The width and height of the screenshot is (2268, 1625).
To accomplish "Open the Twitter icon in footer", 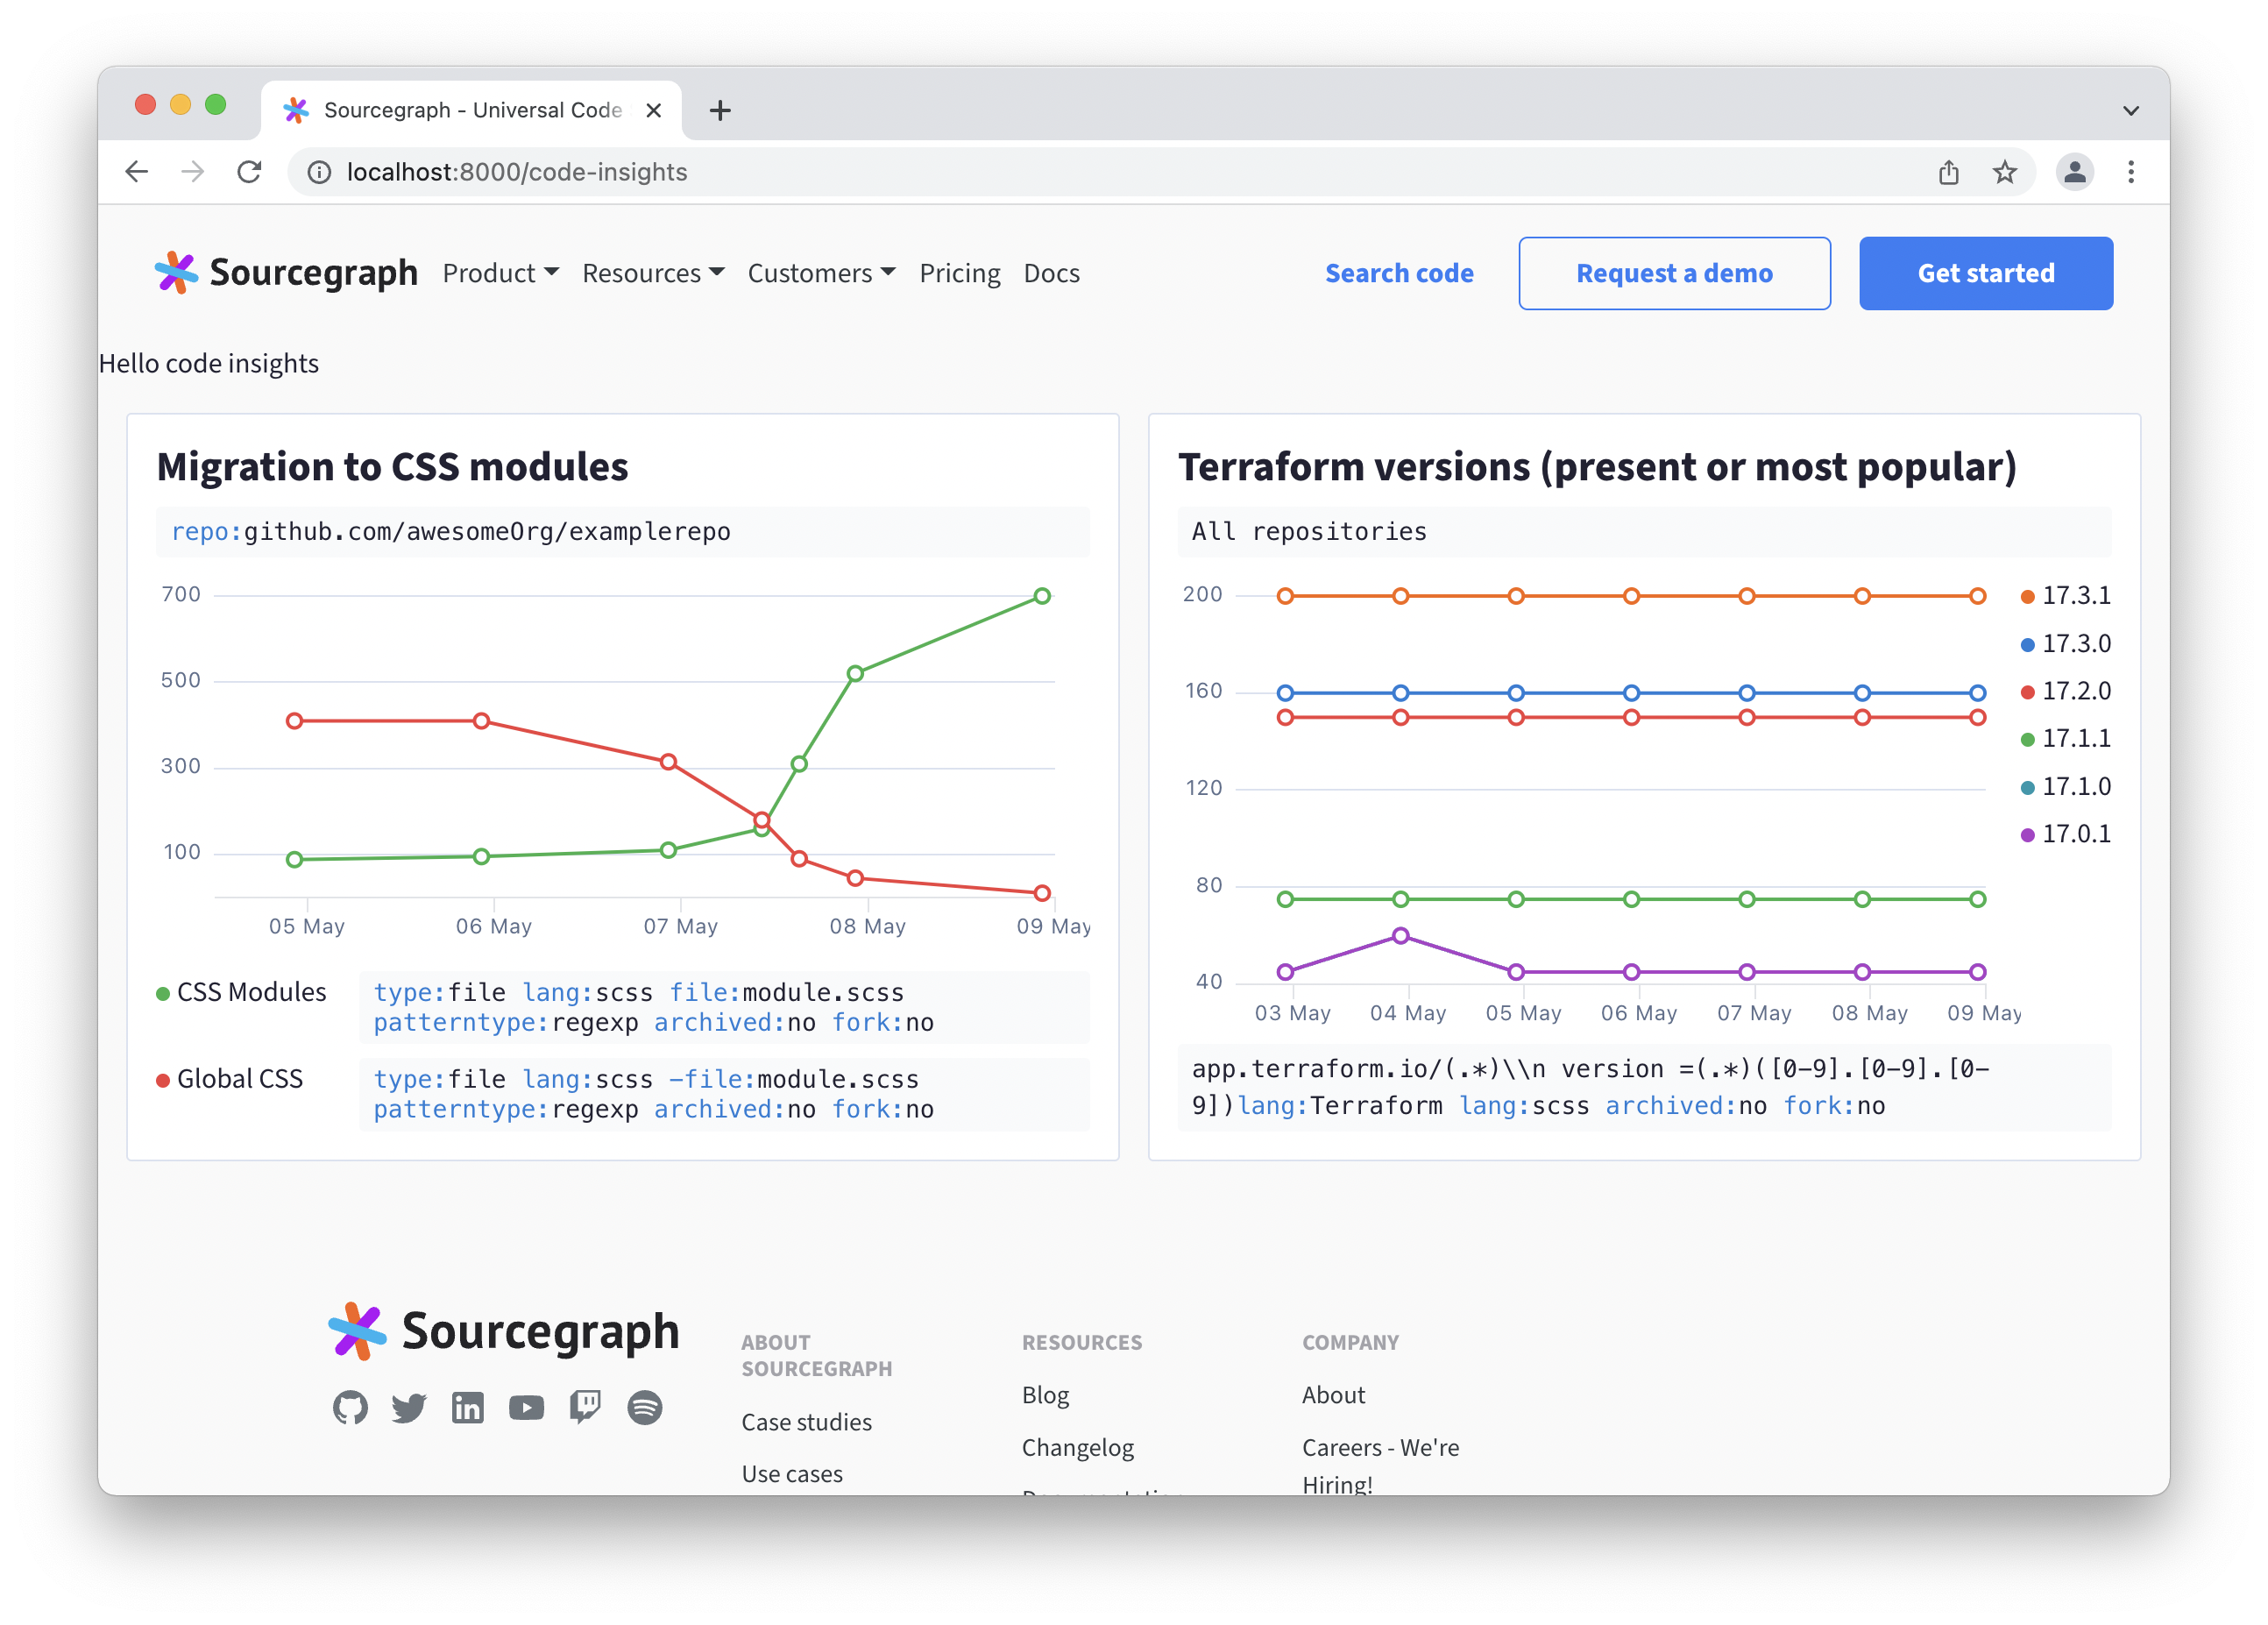I will point(409,1407).
